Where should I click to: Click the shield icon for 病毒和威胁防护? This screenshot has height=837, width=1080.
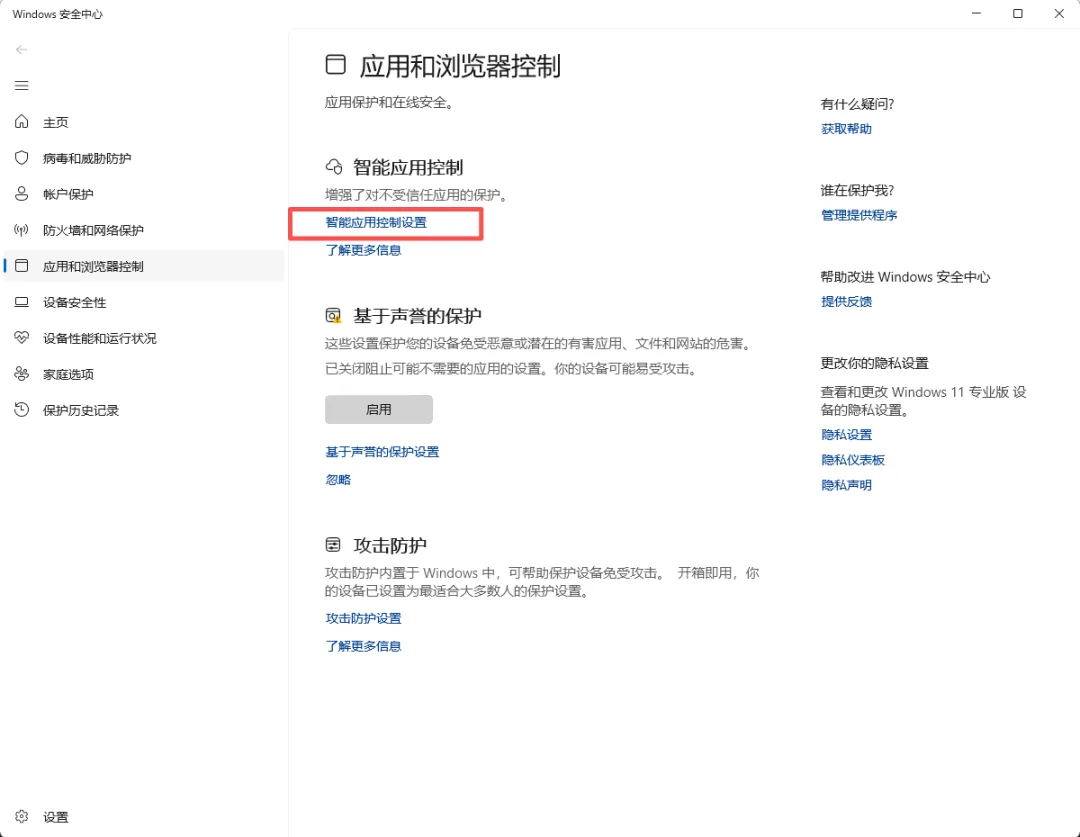point(21,158)
